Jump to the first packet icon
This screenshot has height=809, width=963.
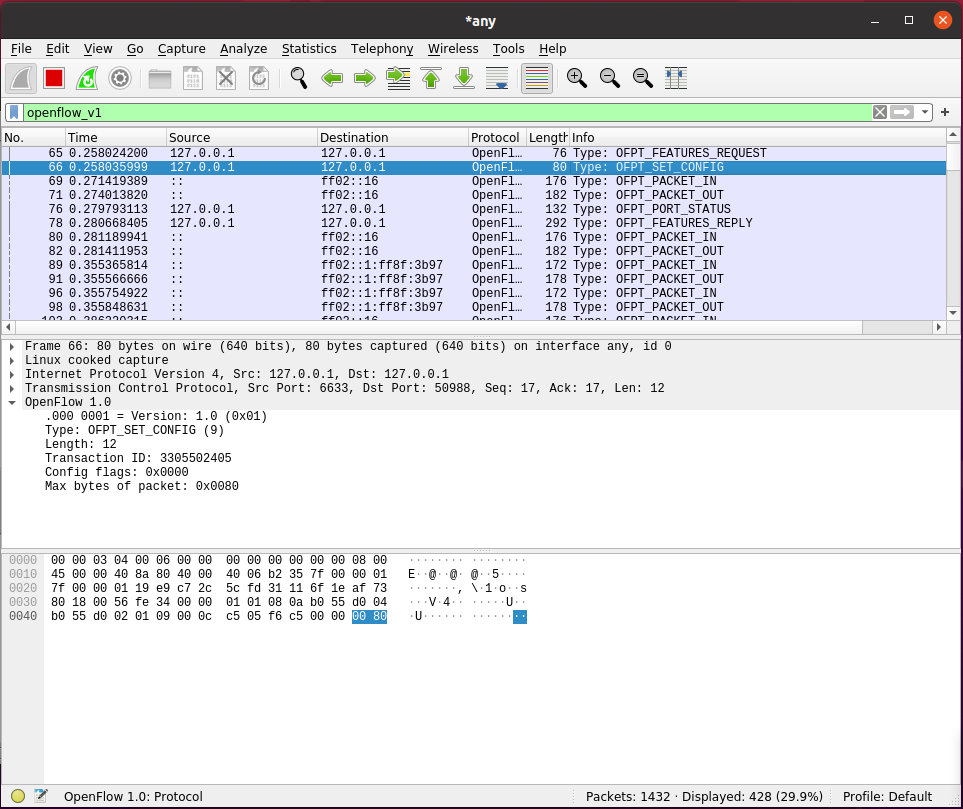431,79
